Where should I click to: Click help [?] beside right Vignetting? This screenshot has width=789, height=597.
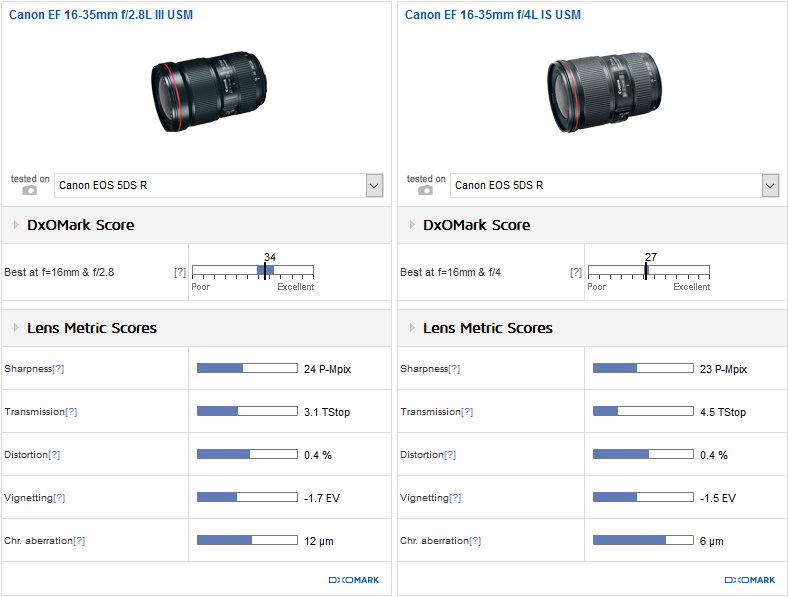454,498
